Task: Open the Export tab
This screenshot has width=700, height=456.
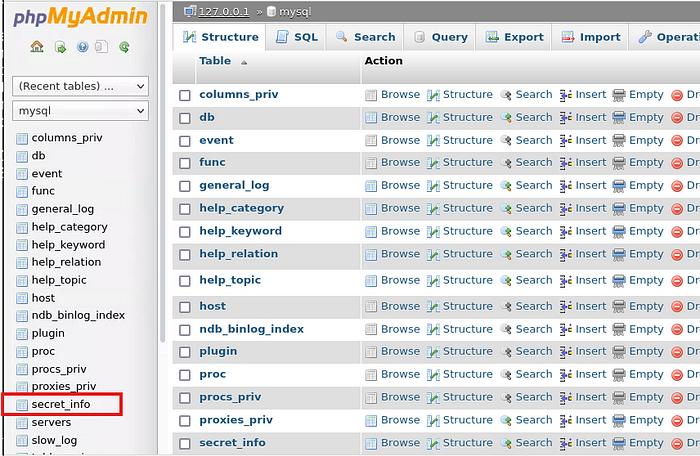Action: [514, 37]
